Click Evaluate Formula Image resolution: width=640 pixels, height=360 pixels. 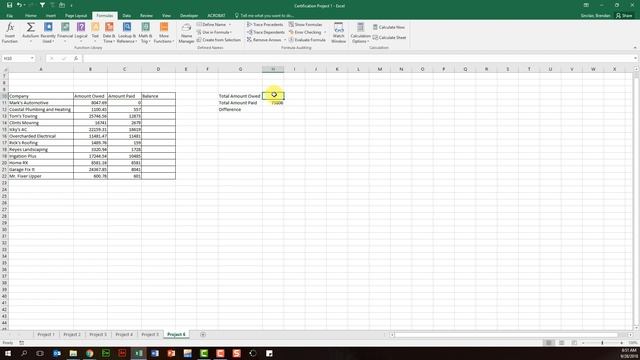(x=307, y=40)
